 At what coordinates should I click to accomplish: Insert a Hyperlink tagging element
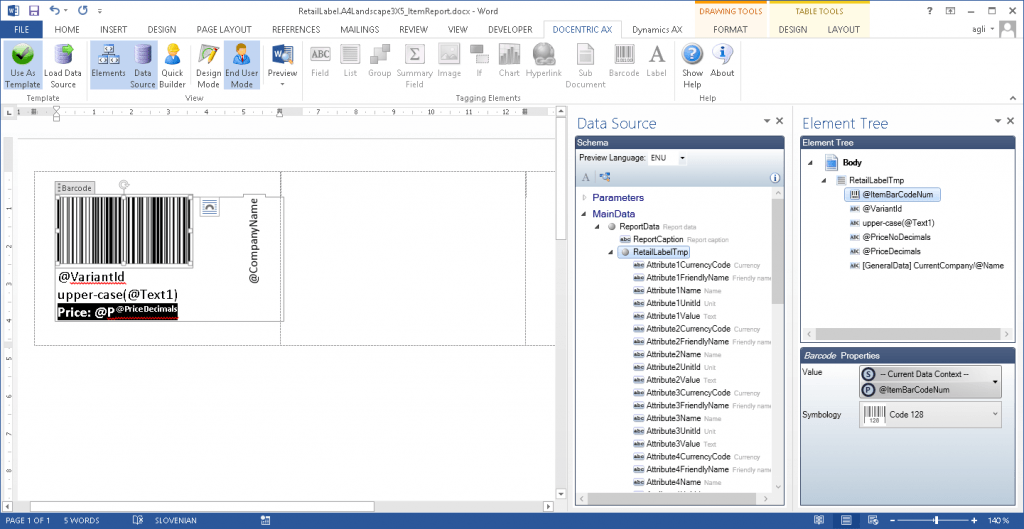point(543,61)
